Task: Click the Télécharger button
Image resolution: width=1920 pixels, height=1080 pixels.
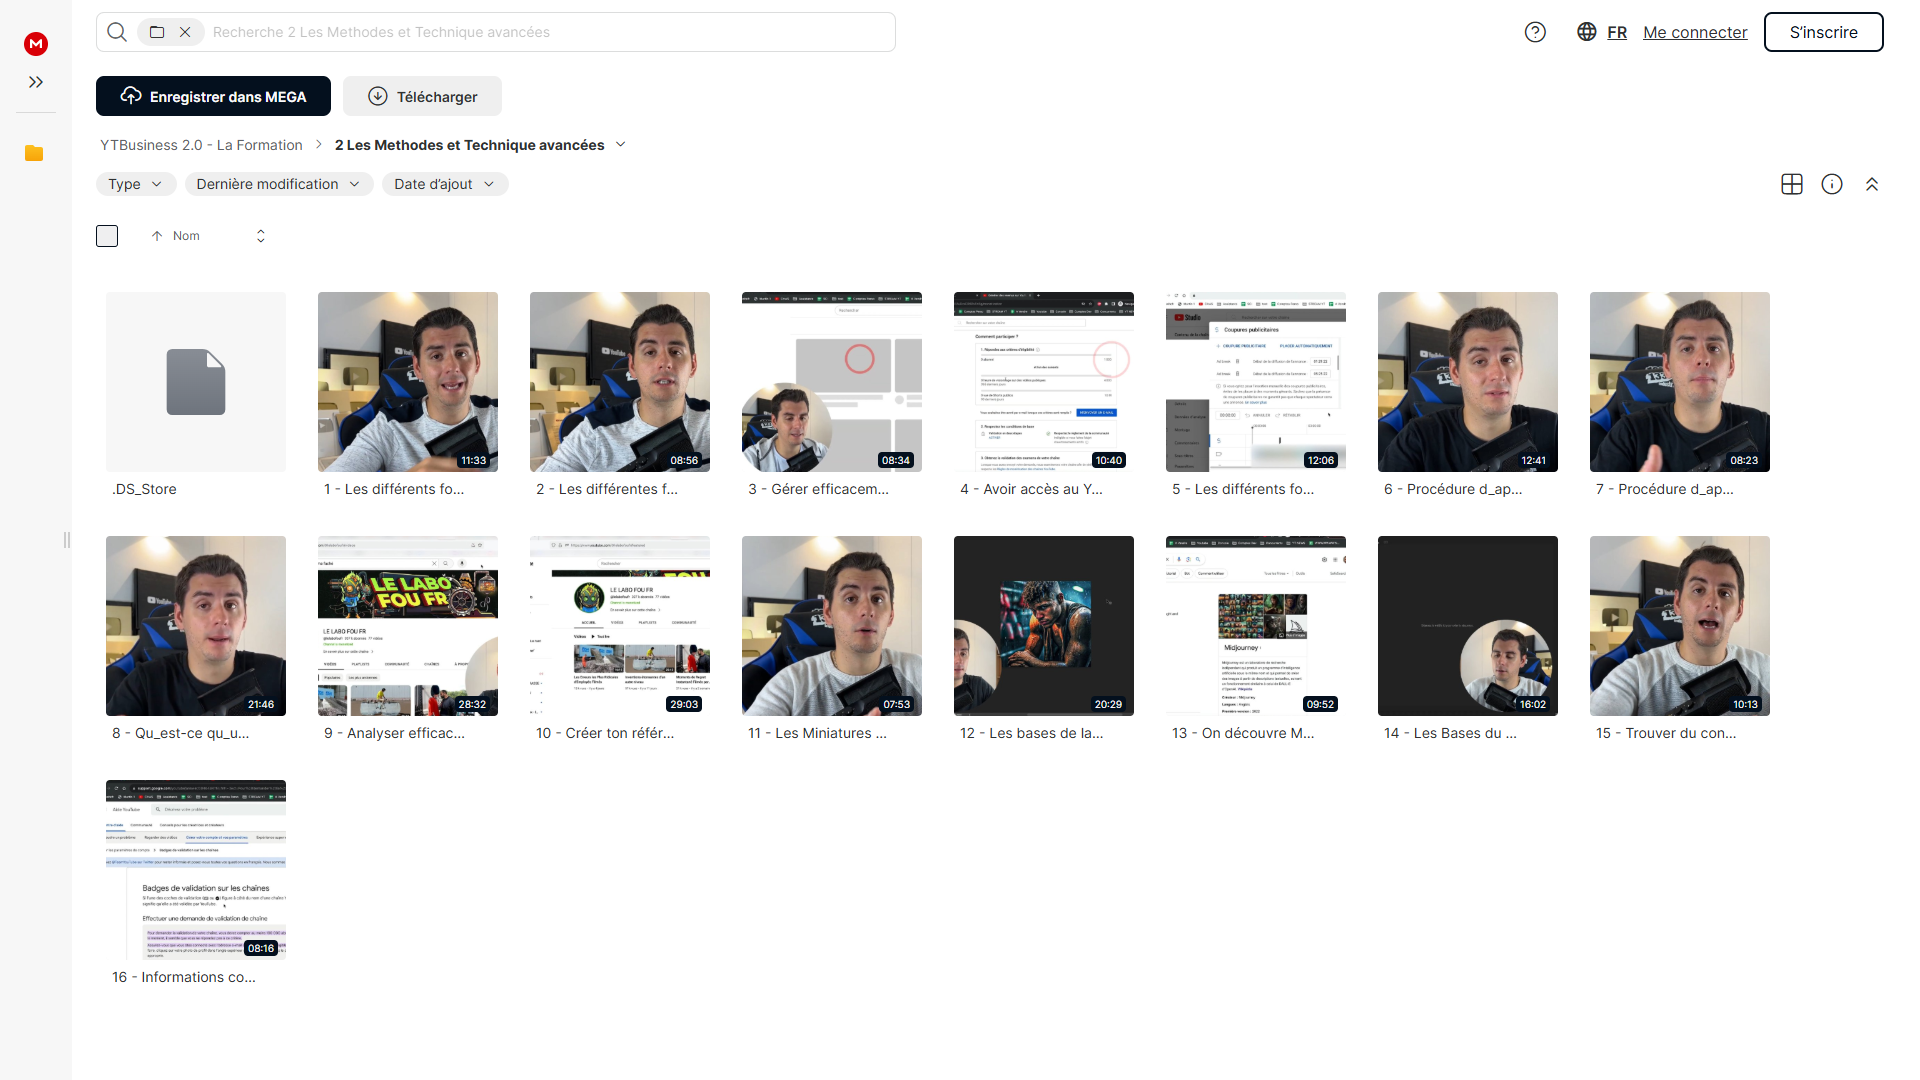Action: (422, 96)
